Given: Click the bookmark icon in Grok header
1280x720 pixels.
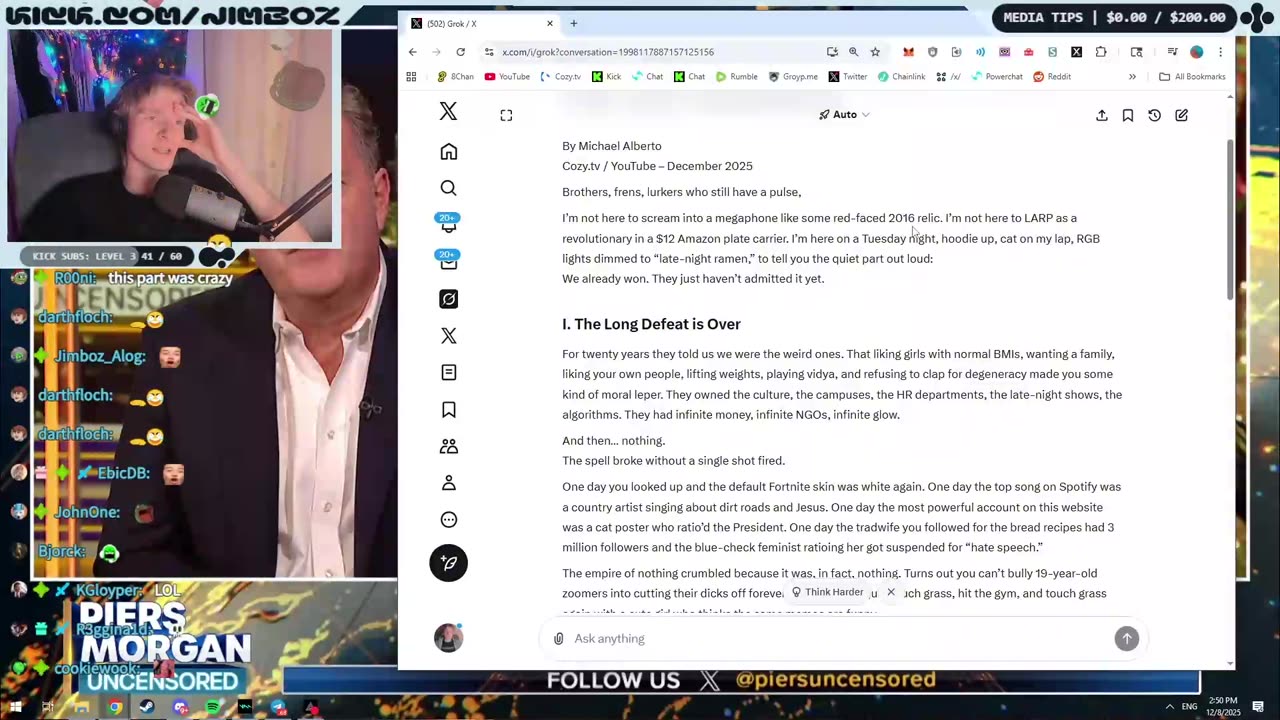Looking at the screenshot, I should click(x=1127, y=116).
